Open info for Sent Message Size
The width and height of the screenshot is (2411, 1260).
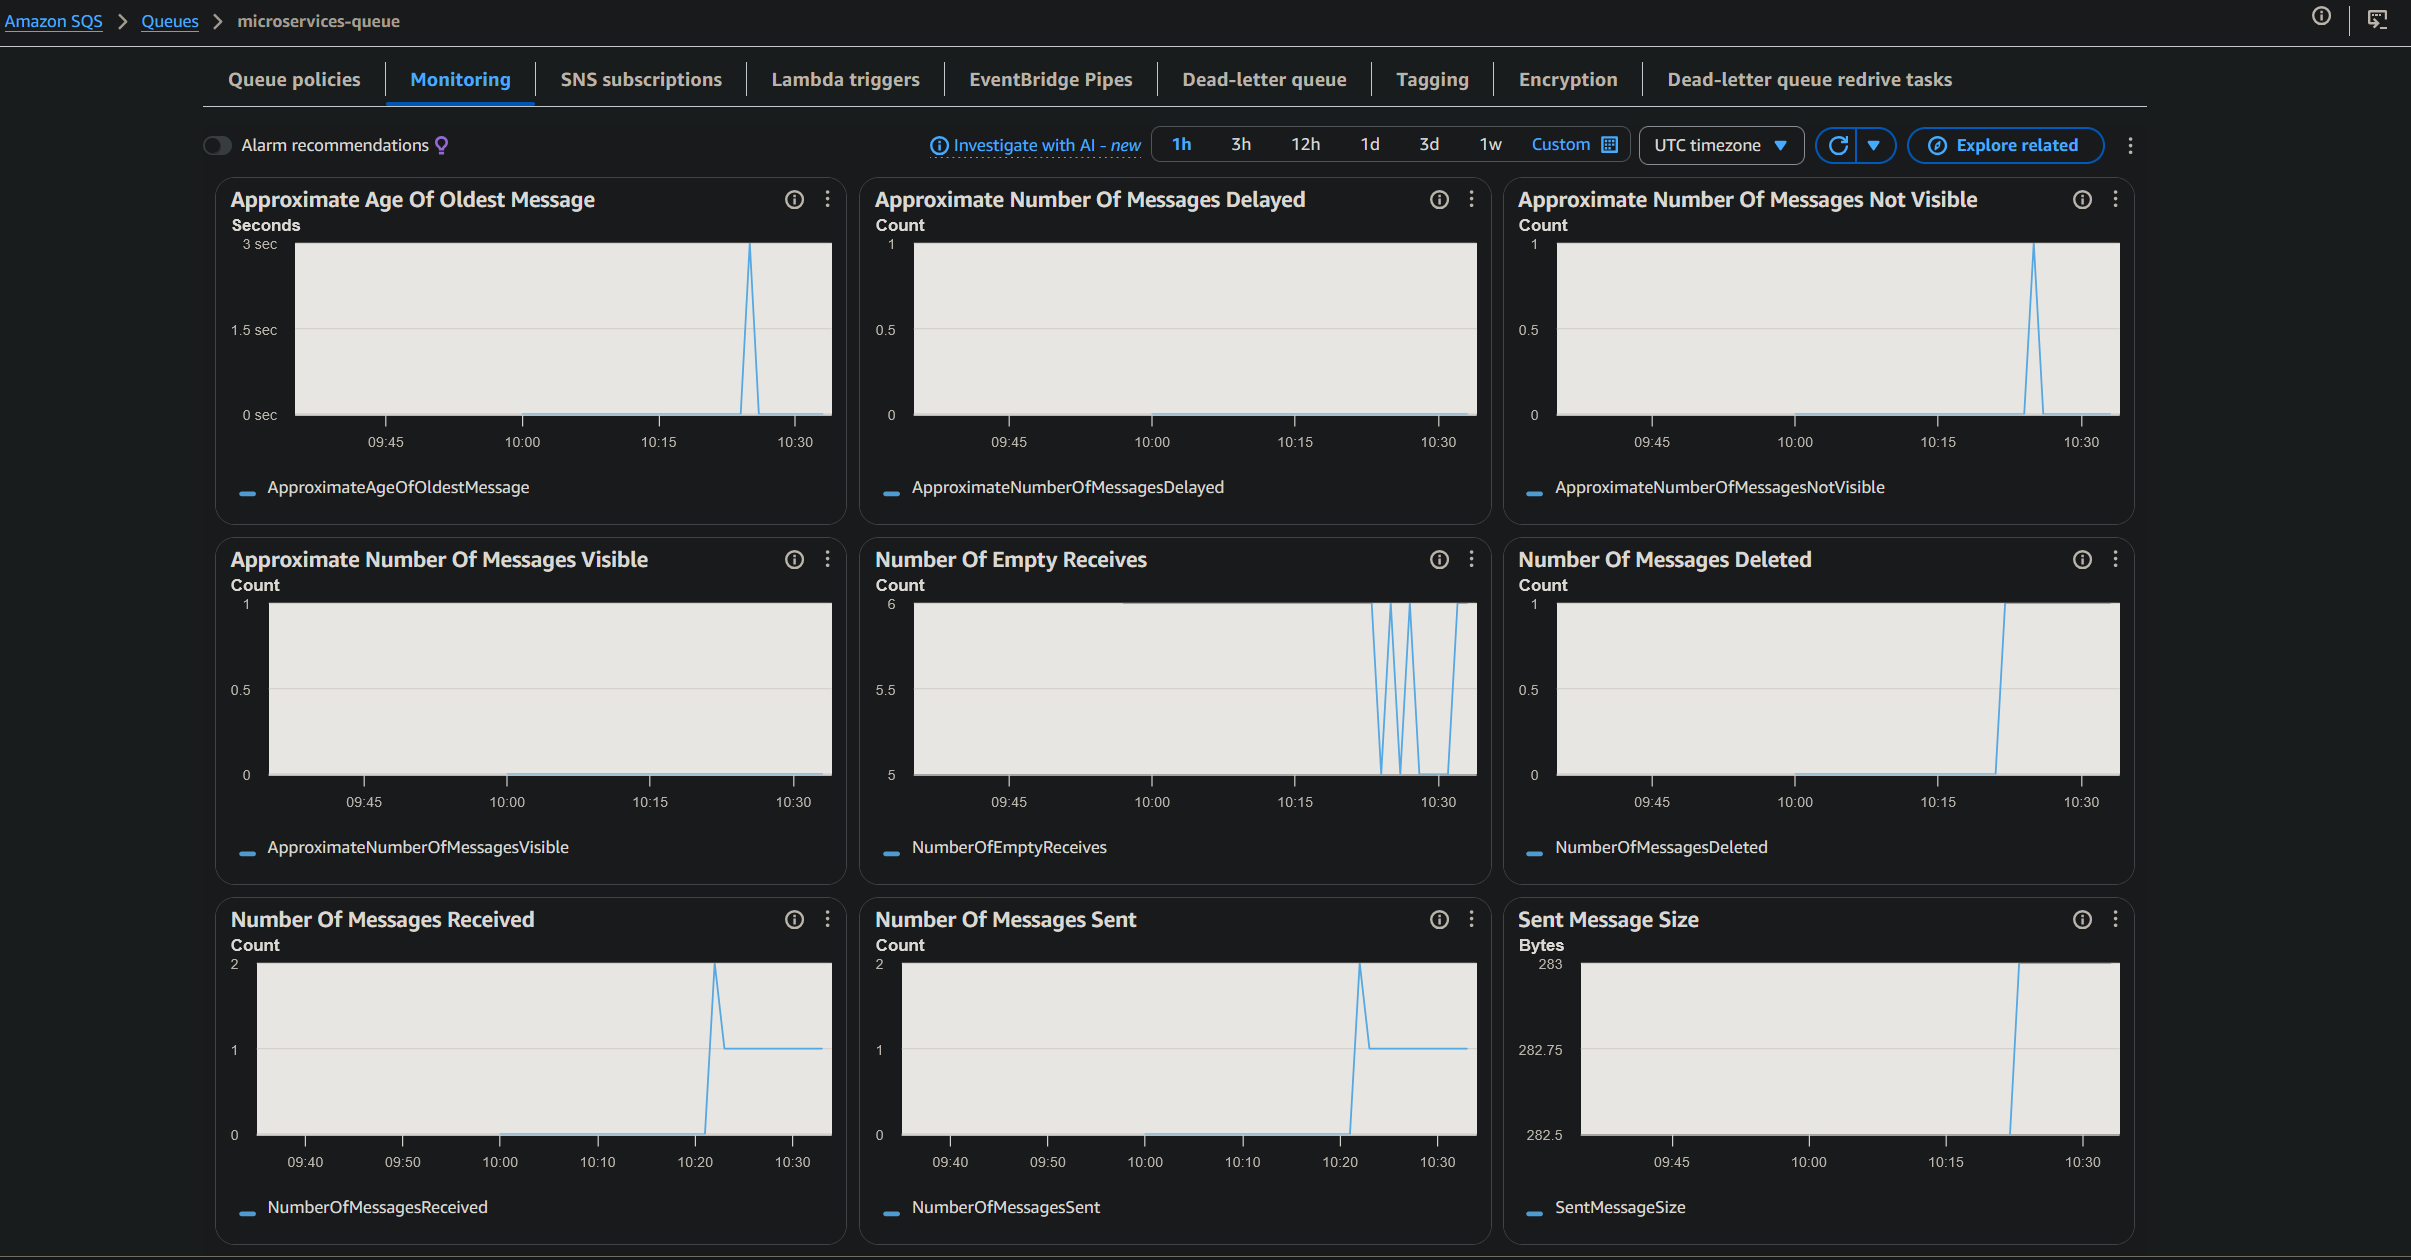[2082, 920]
